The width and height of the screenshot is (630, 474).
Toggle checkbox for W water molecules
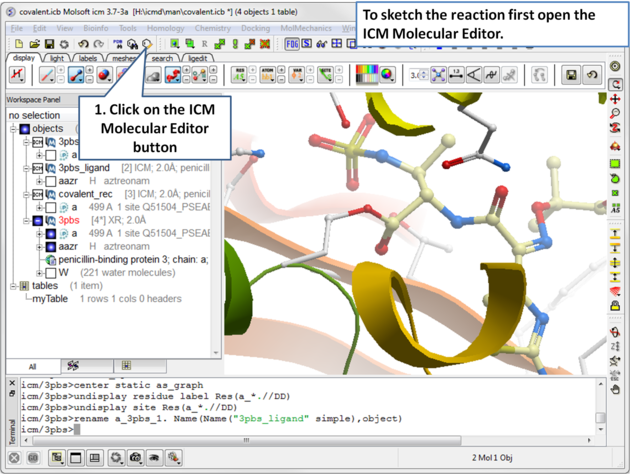click(x=51, y=272)
